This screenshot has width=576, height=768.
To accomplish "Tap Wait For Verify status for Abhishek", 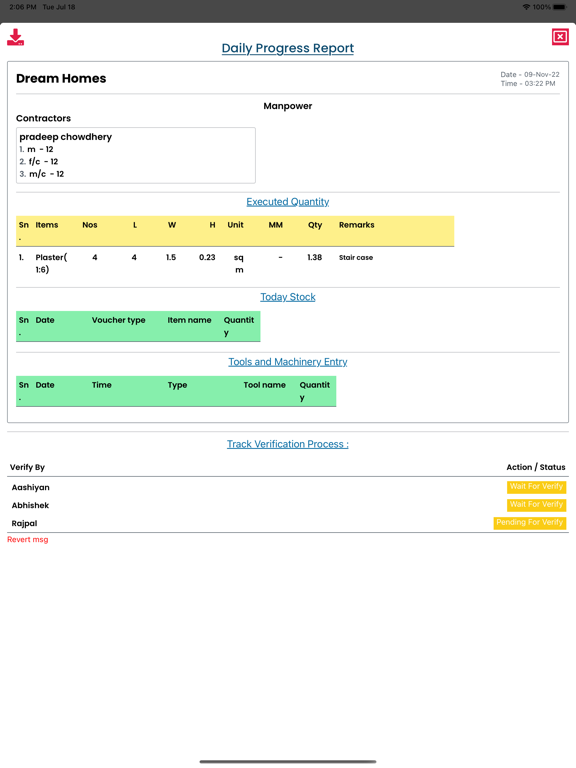I will 536,504.
